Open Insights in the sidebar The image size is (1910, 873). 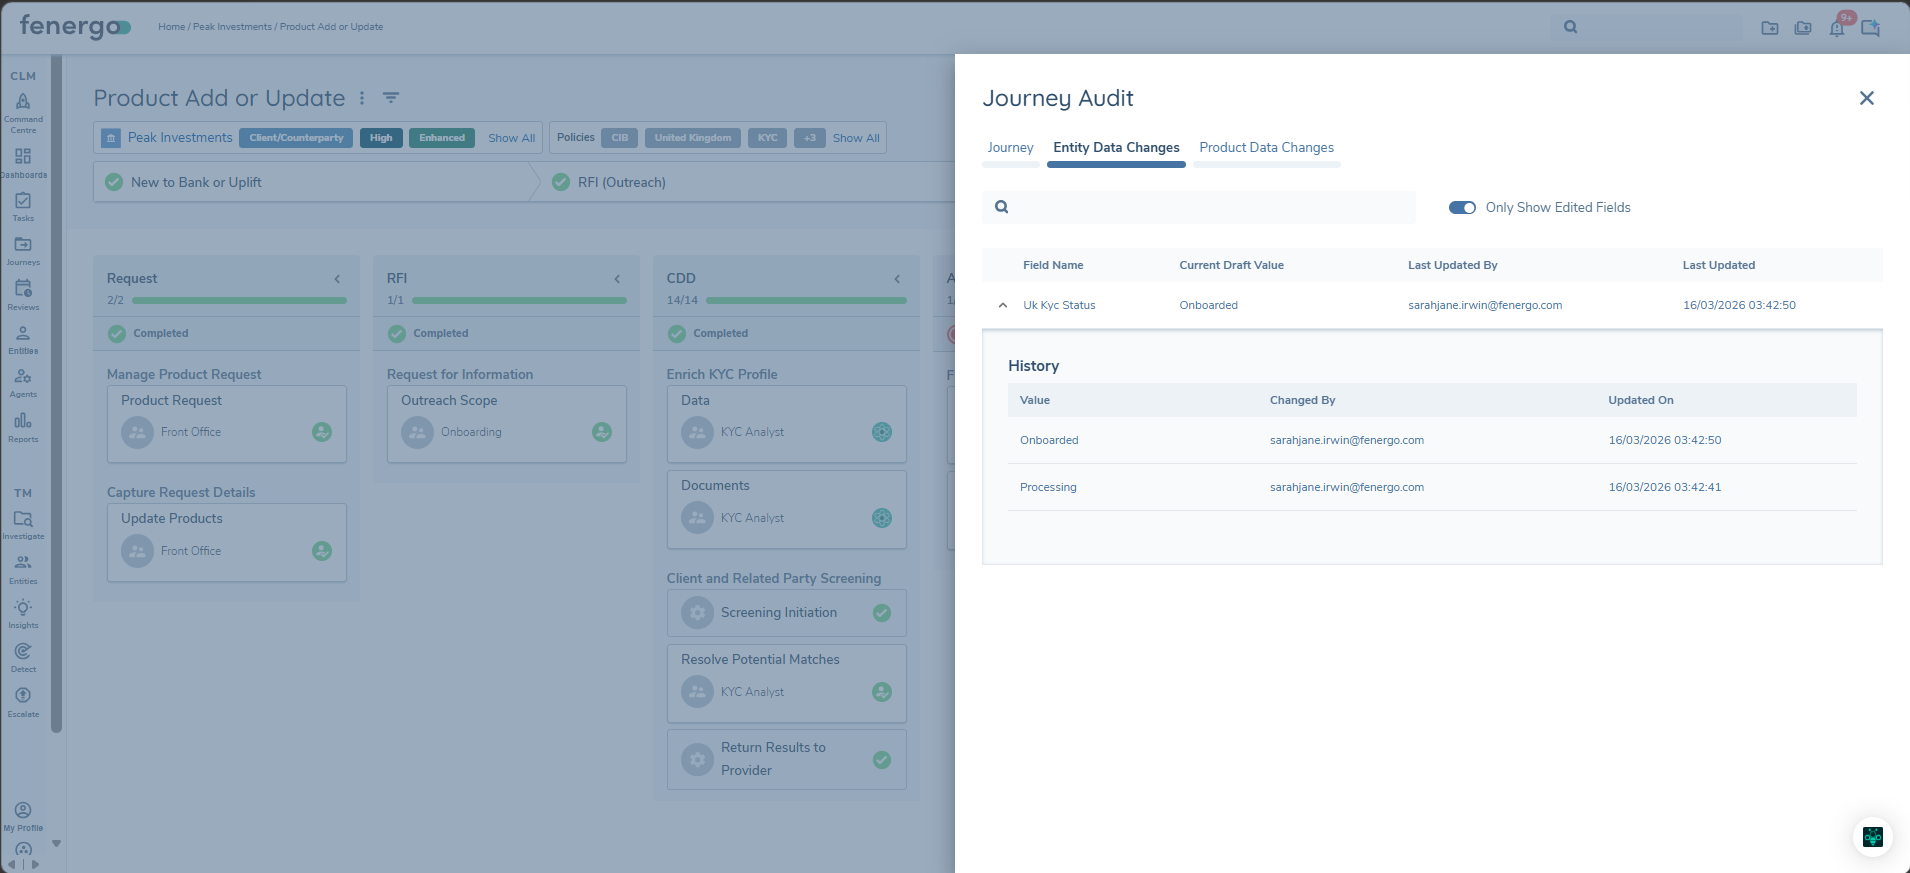click(x=23, y=614)
